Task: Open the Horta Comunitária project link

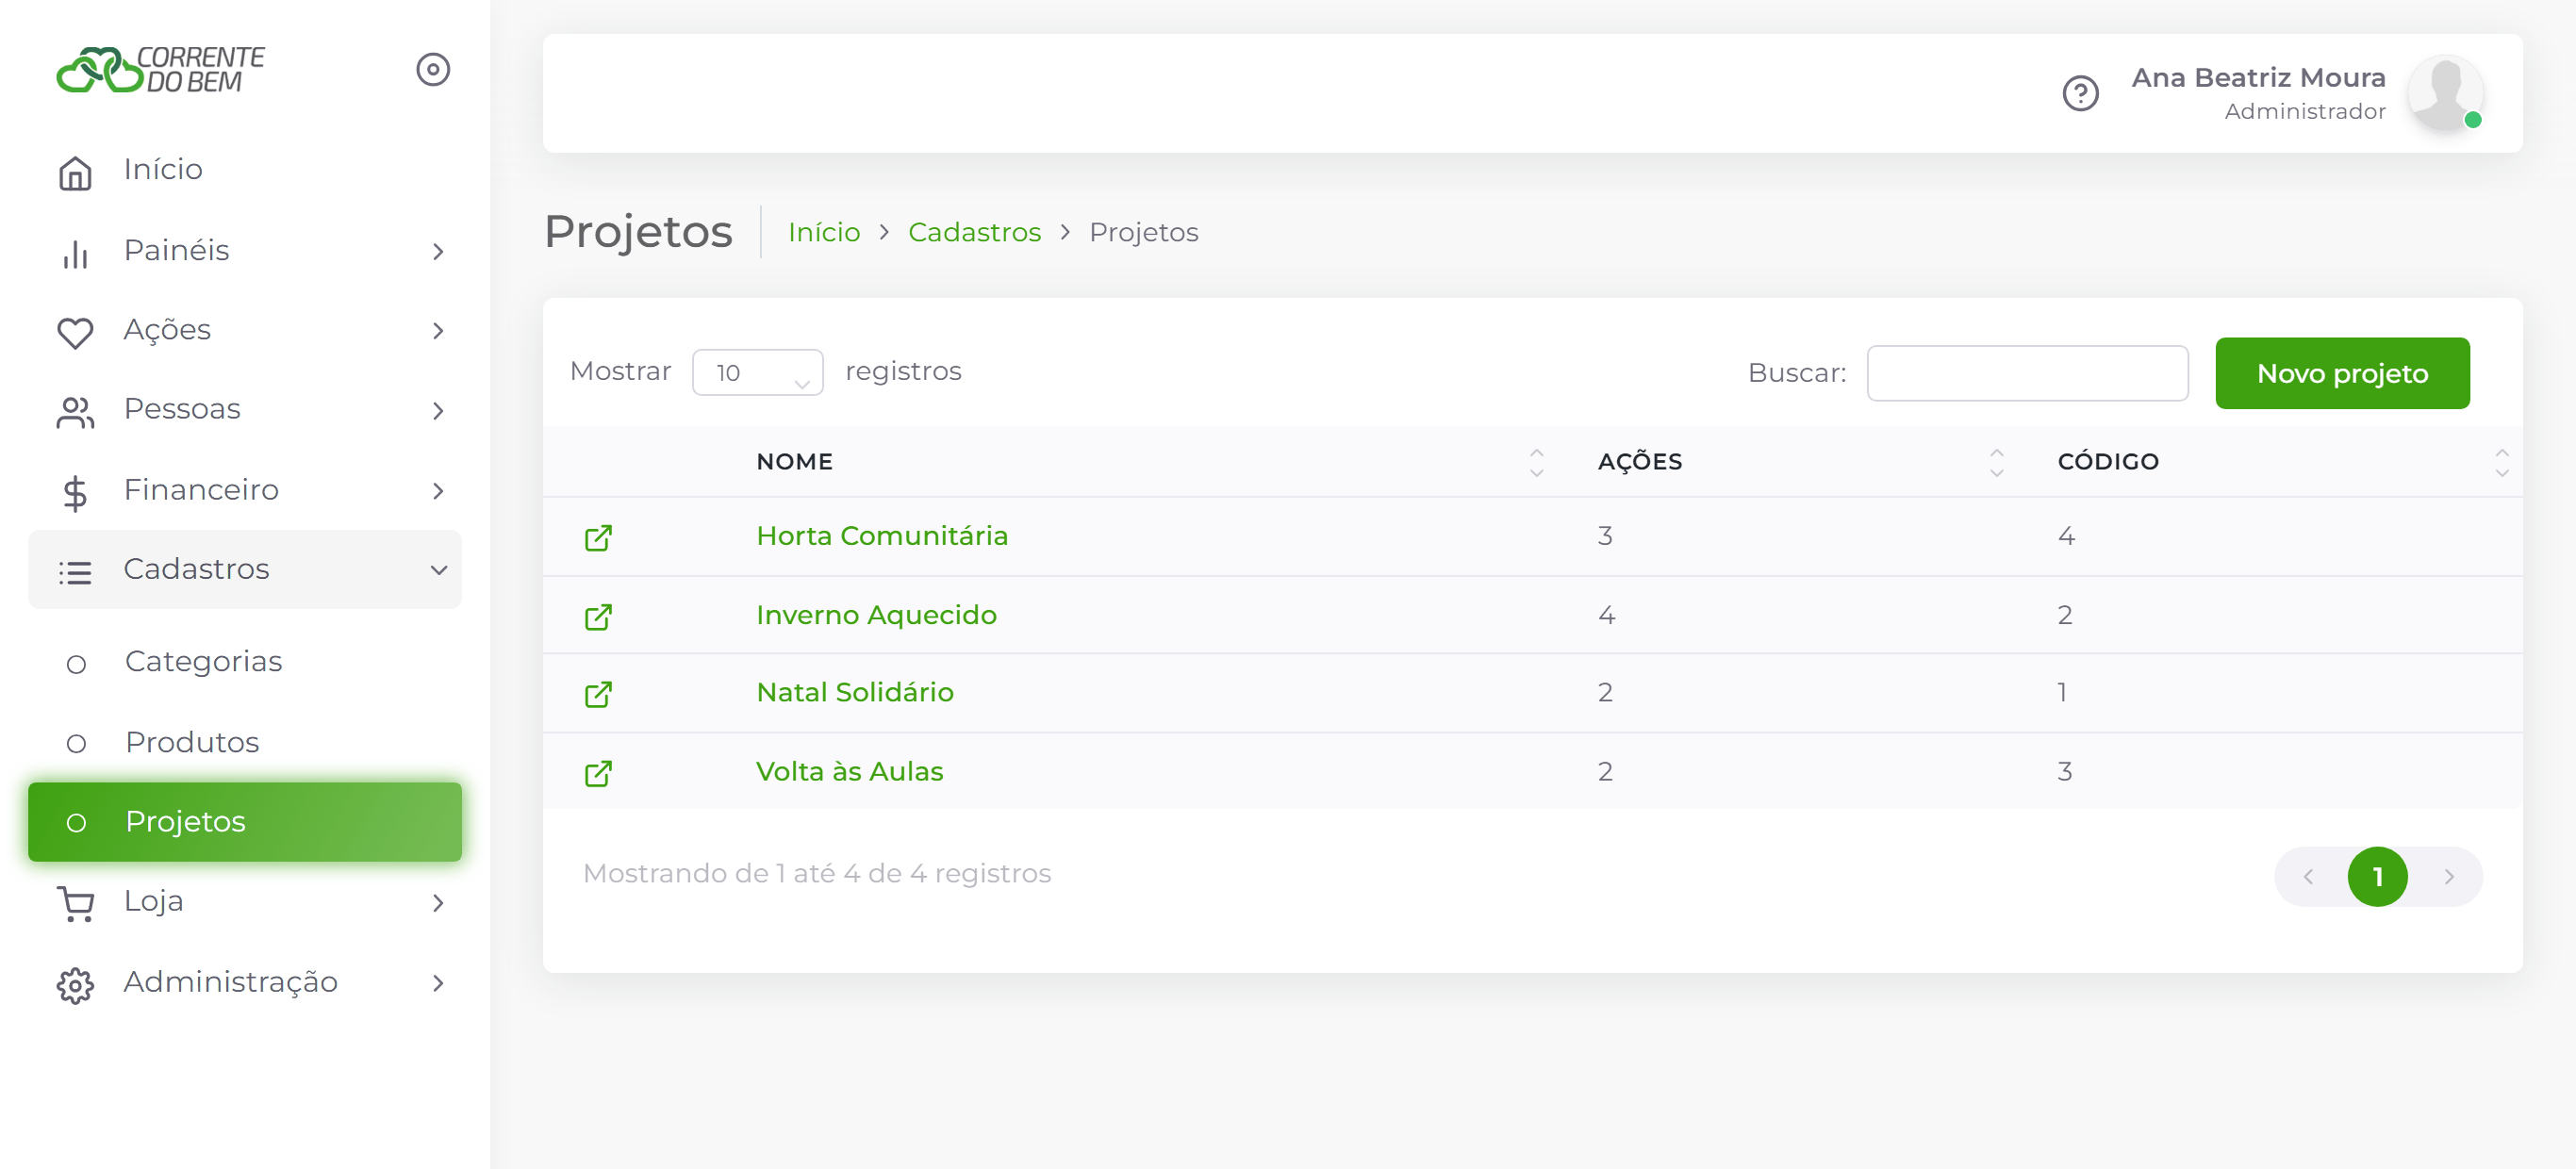Action: coord(882,536)
